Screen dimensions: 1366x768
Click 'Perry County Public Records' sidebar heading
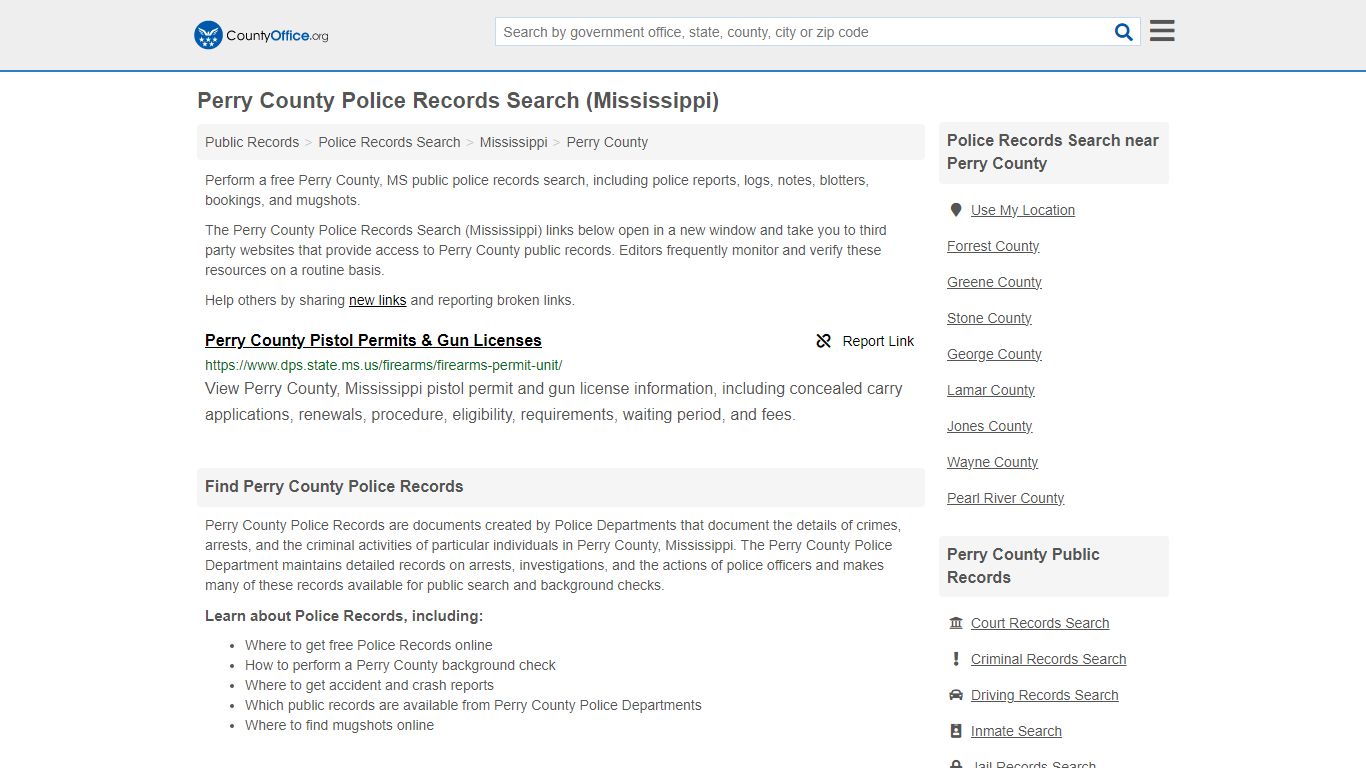1023,566
